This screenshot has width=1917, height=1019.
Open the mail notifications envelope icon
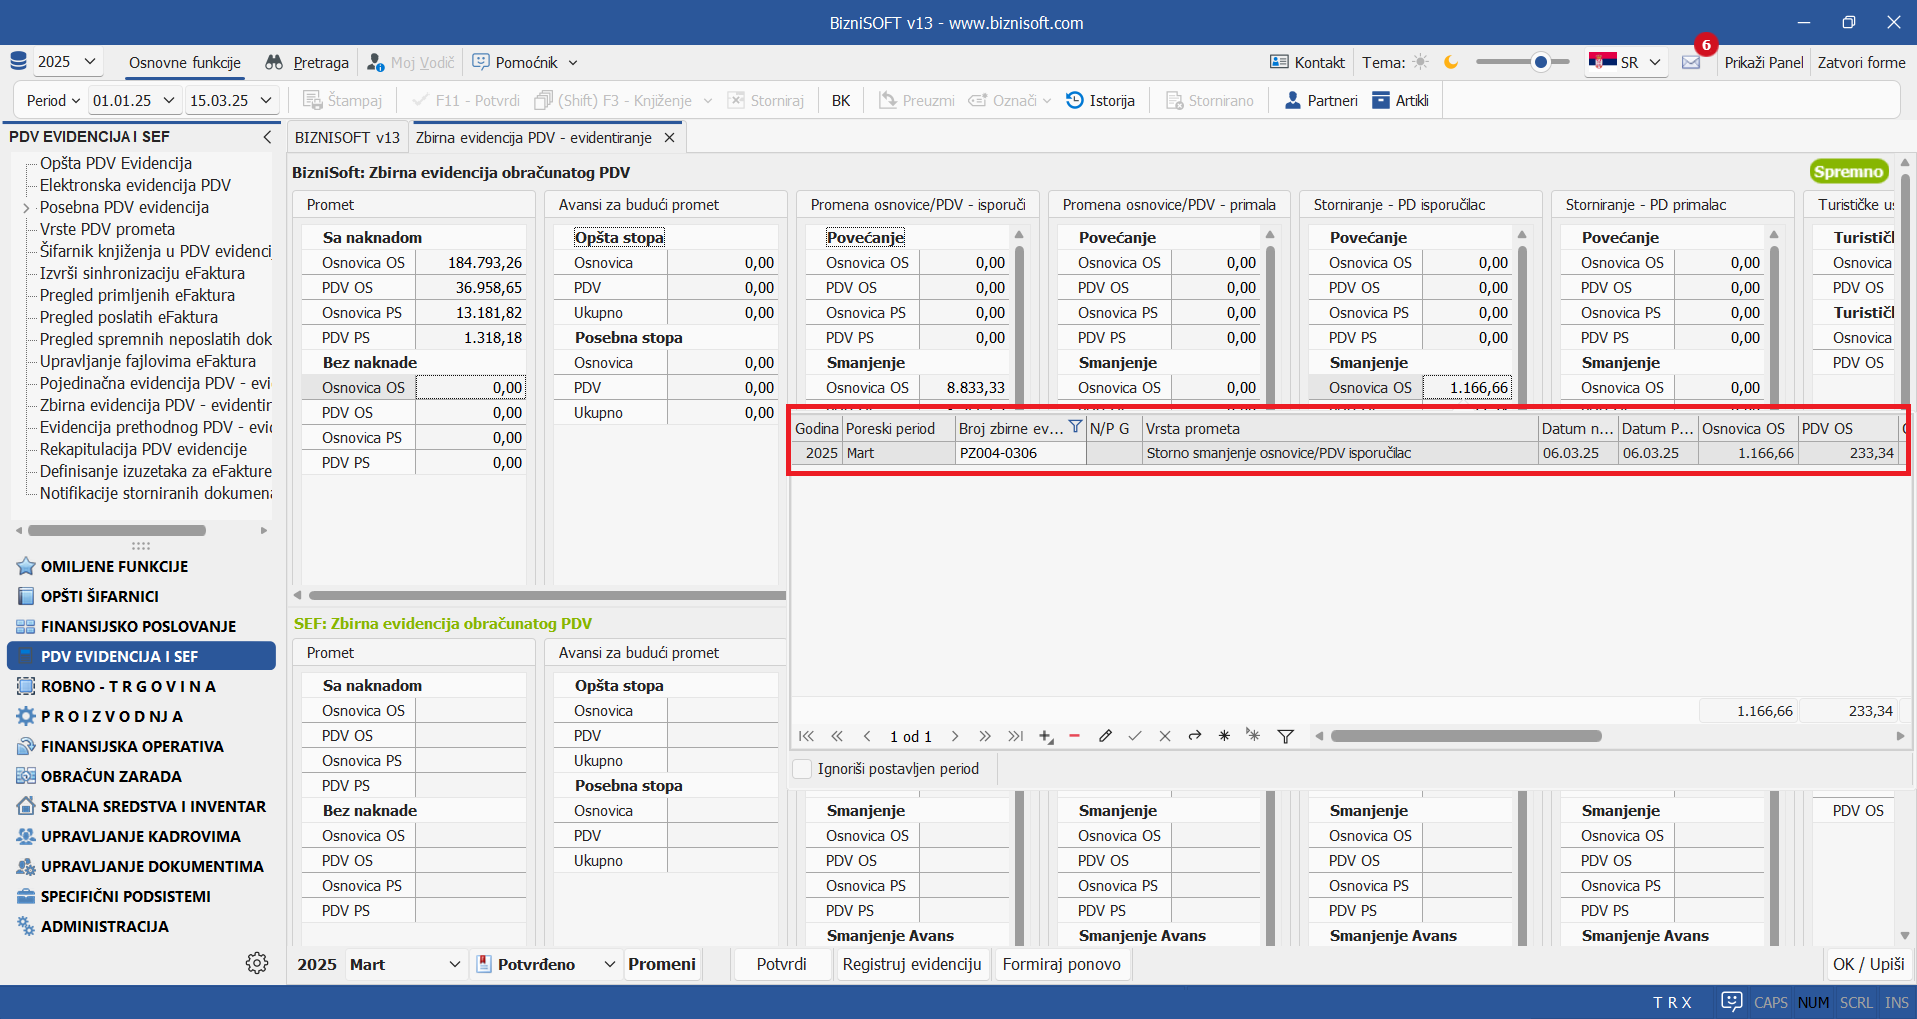click(1691, 62)
